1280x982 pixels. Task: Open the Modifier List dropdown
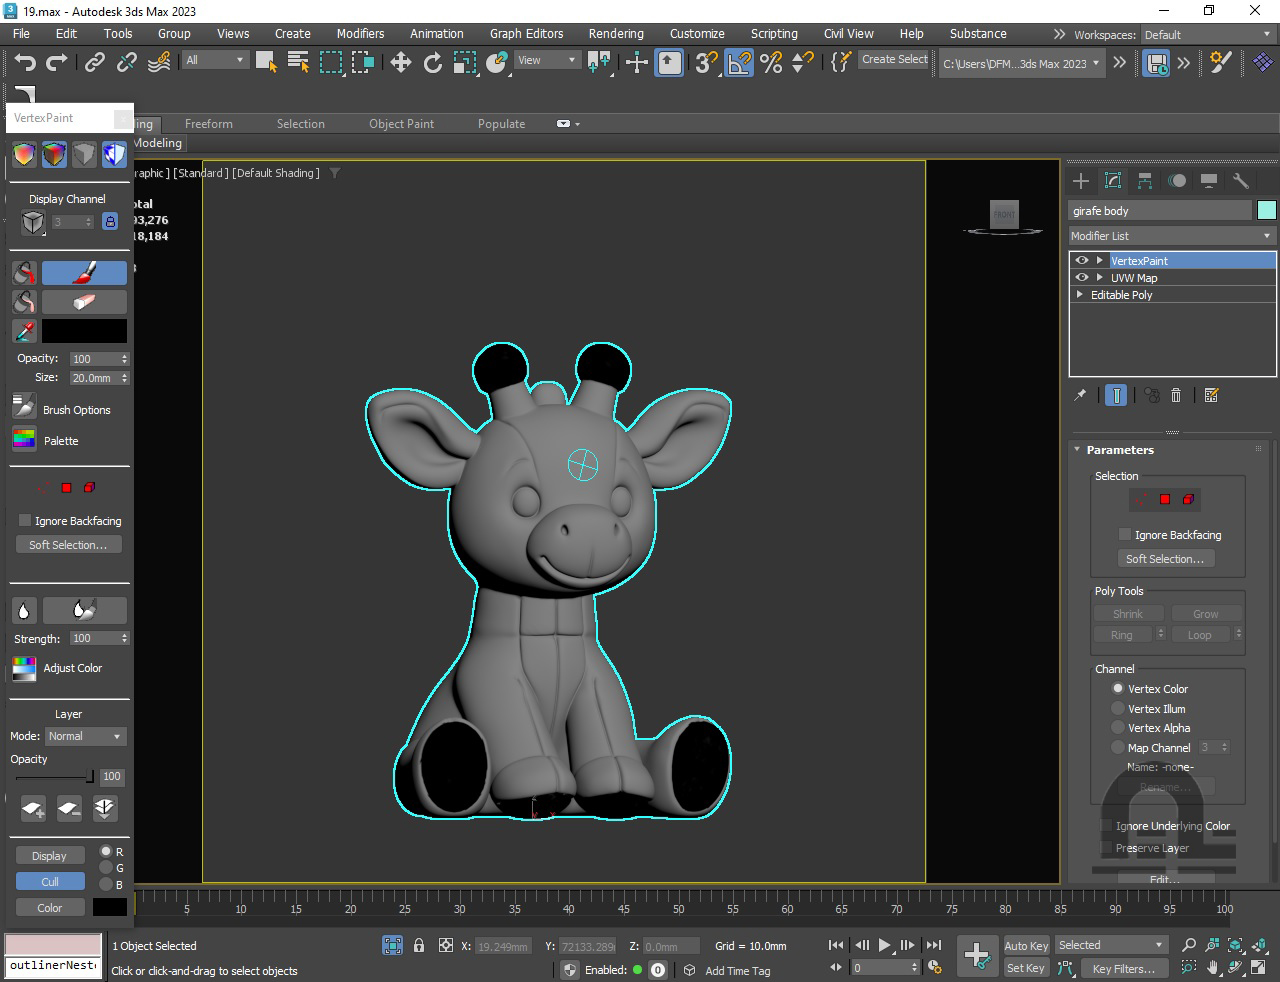coord(1171,236)
